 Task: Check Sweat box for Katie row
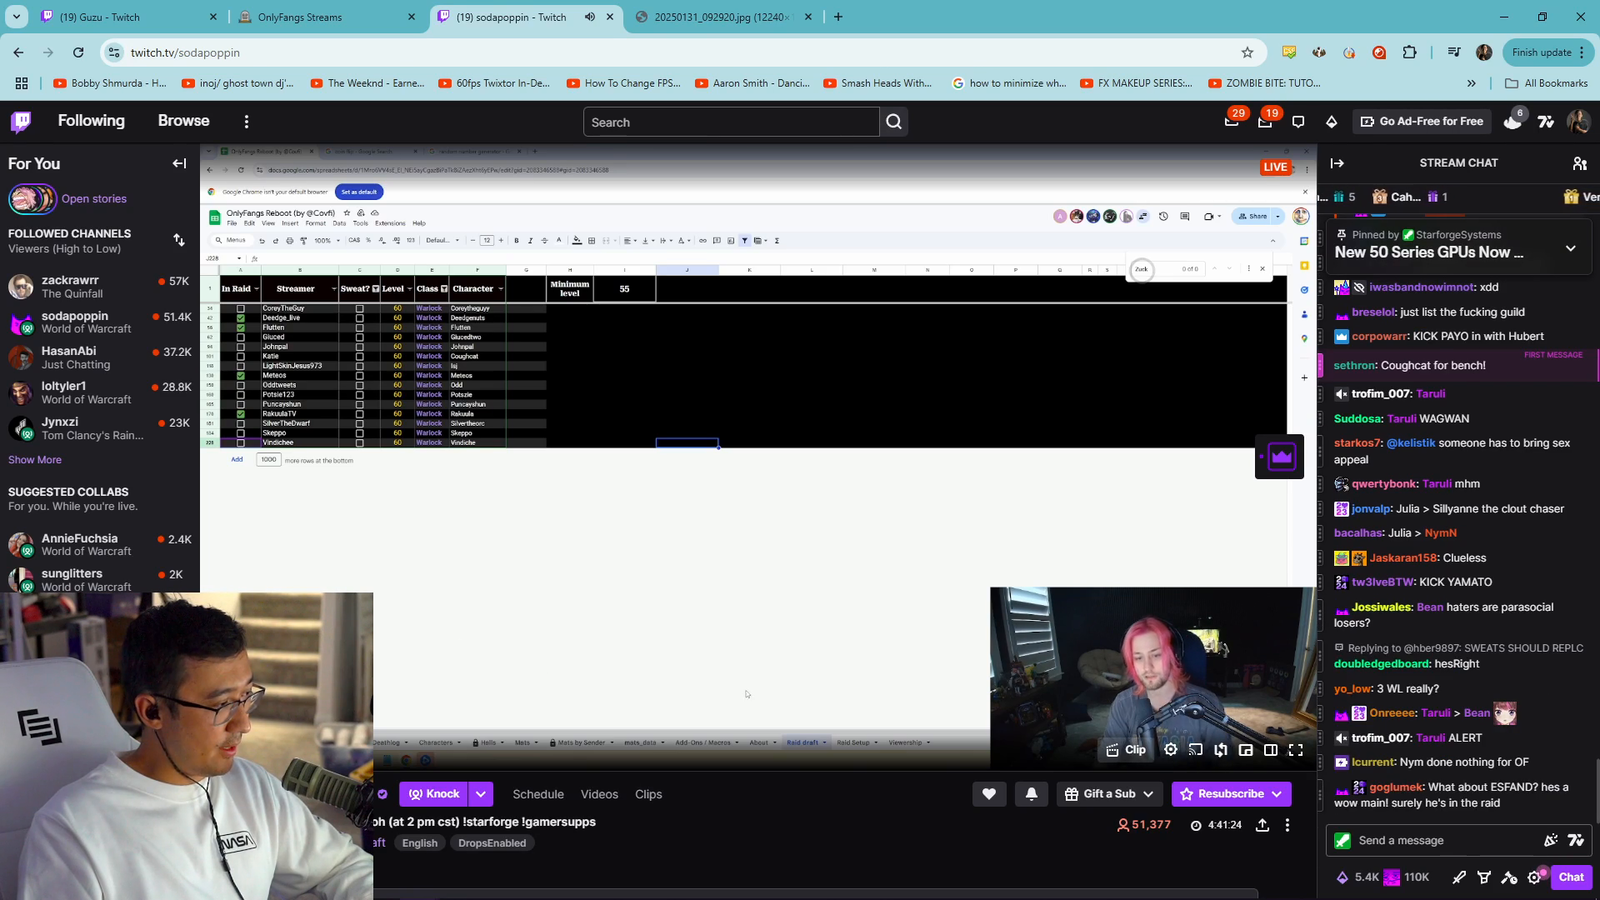tap(359, 356)
